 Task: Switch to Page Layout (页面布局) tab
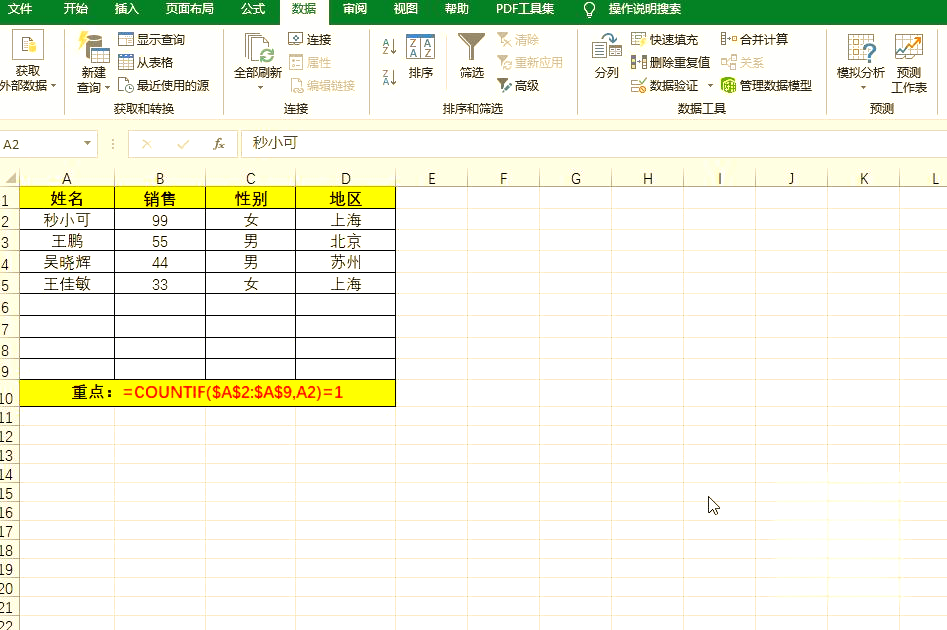click(x=190, y=9)
